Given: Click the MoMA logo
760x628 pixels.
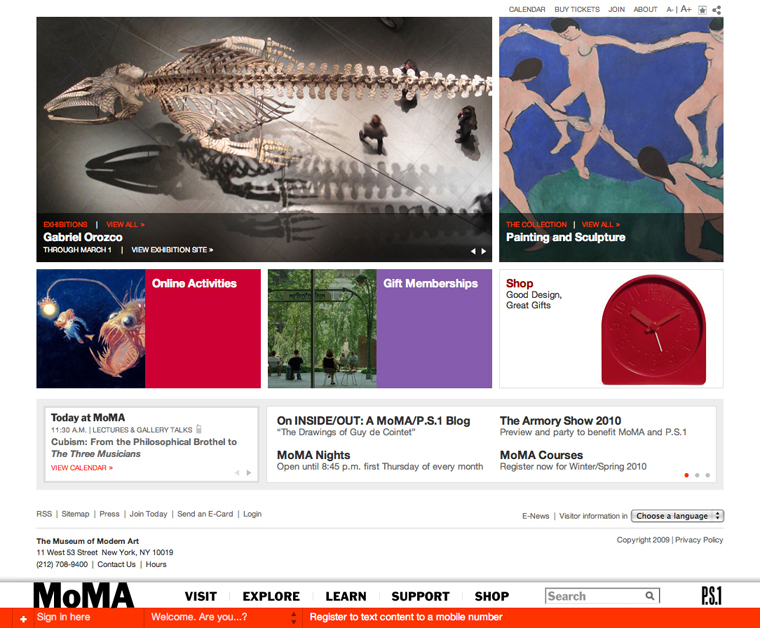Looking at the screenshot, I should (x=83, y=596).
